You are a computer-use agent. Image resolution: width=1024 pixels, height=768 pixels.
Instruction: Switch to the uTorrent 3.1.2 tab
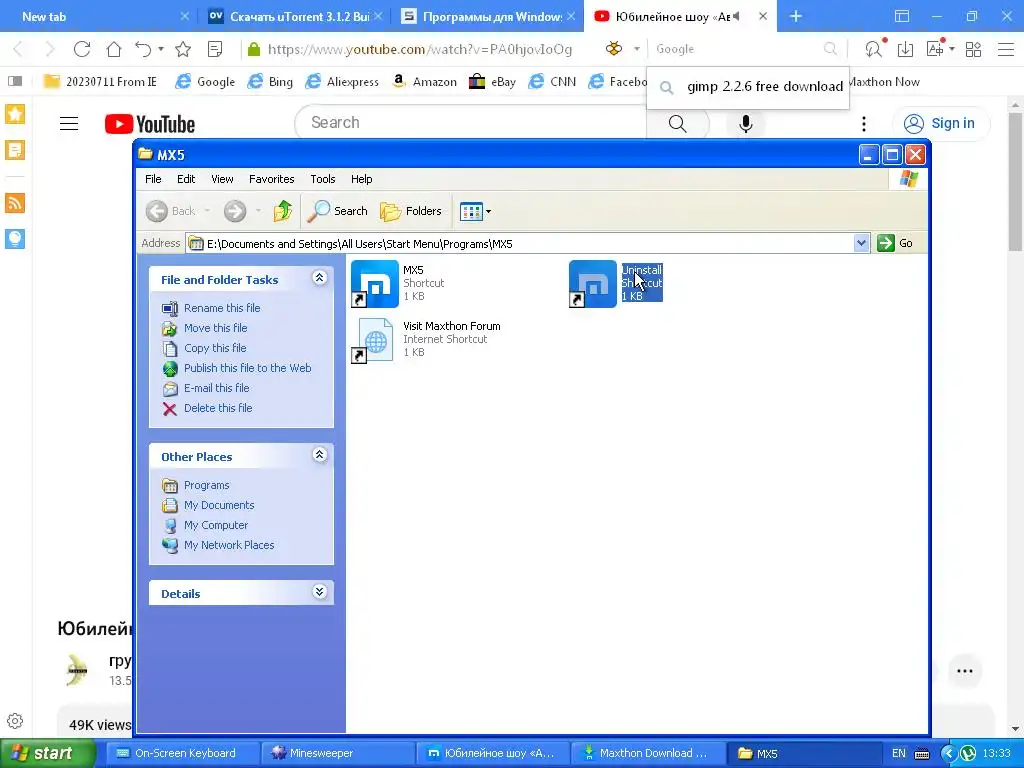(295, 16)
